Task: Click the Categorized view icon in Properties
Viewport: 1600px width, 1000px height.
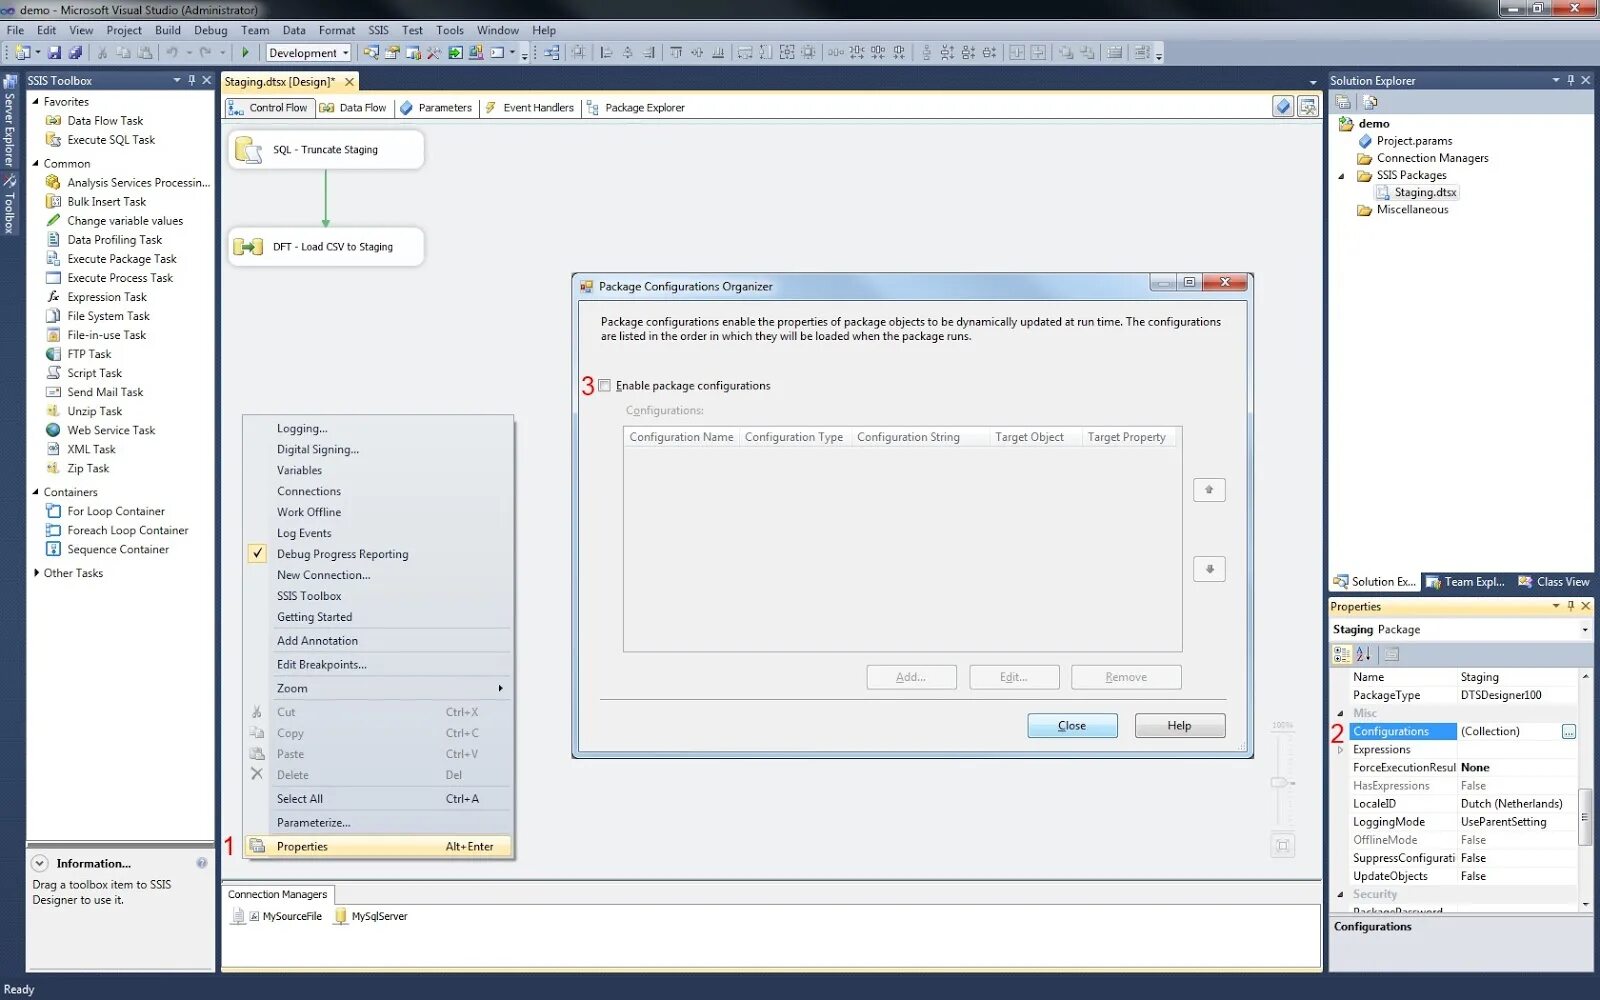Action: click(1342, 654)
